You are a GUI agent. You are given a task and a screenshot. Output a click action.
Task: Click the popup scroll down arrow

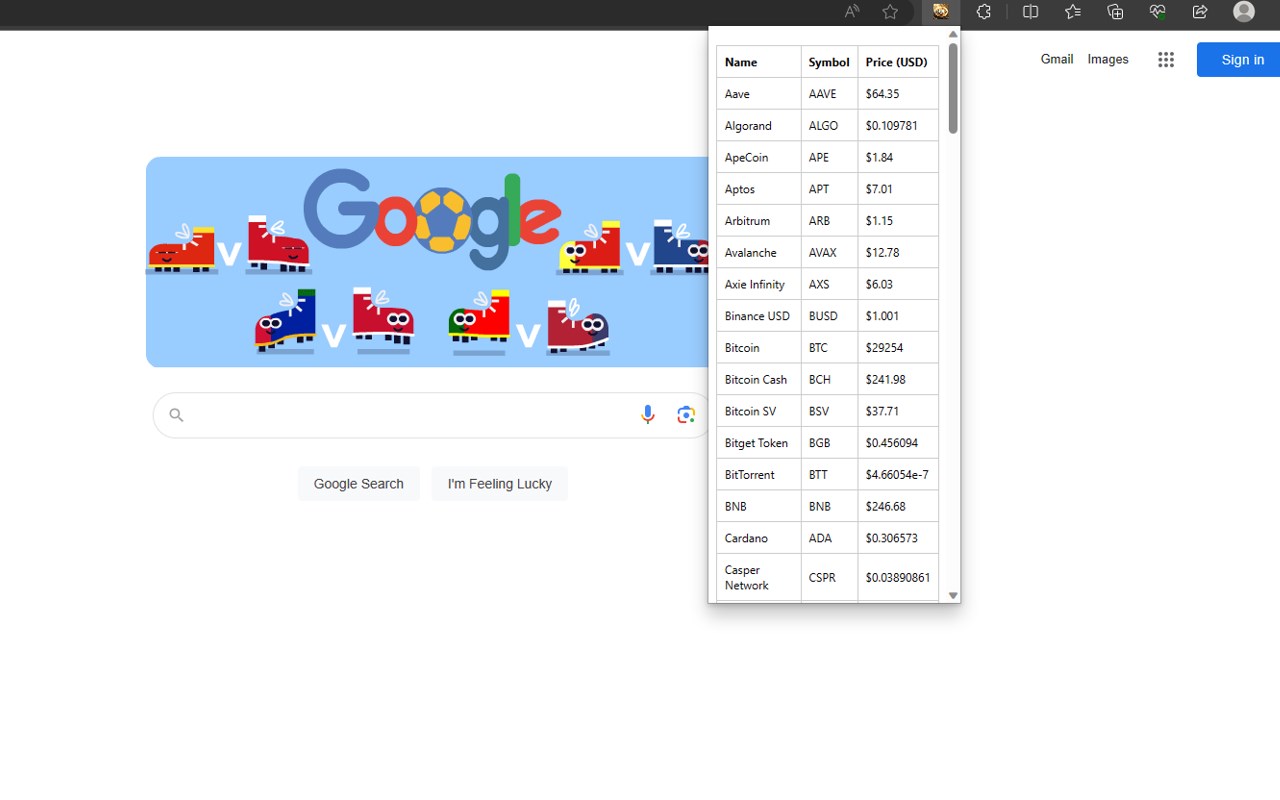(953, 595)
